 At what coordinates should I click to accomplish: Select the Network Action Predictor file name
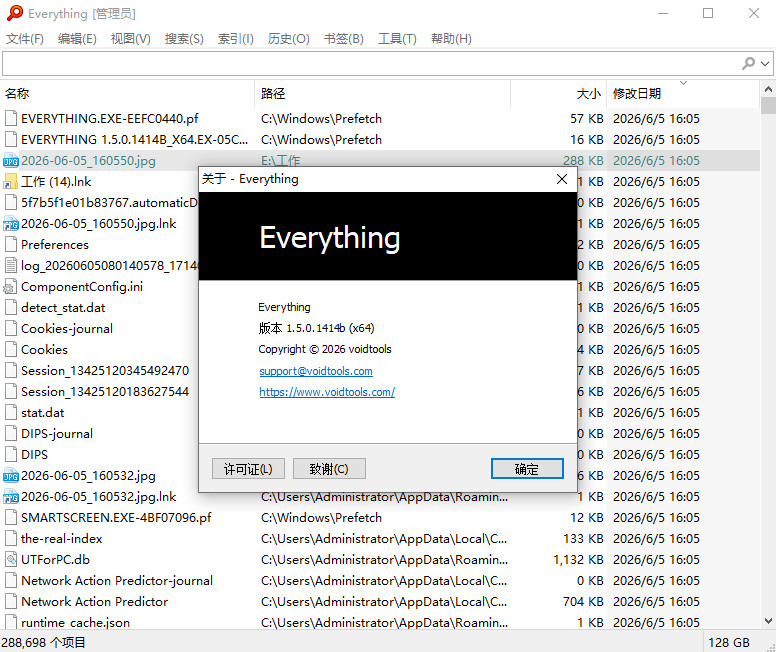click(95, 602)
